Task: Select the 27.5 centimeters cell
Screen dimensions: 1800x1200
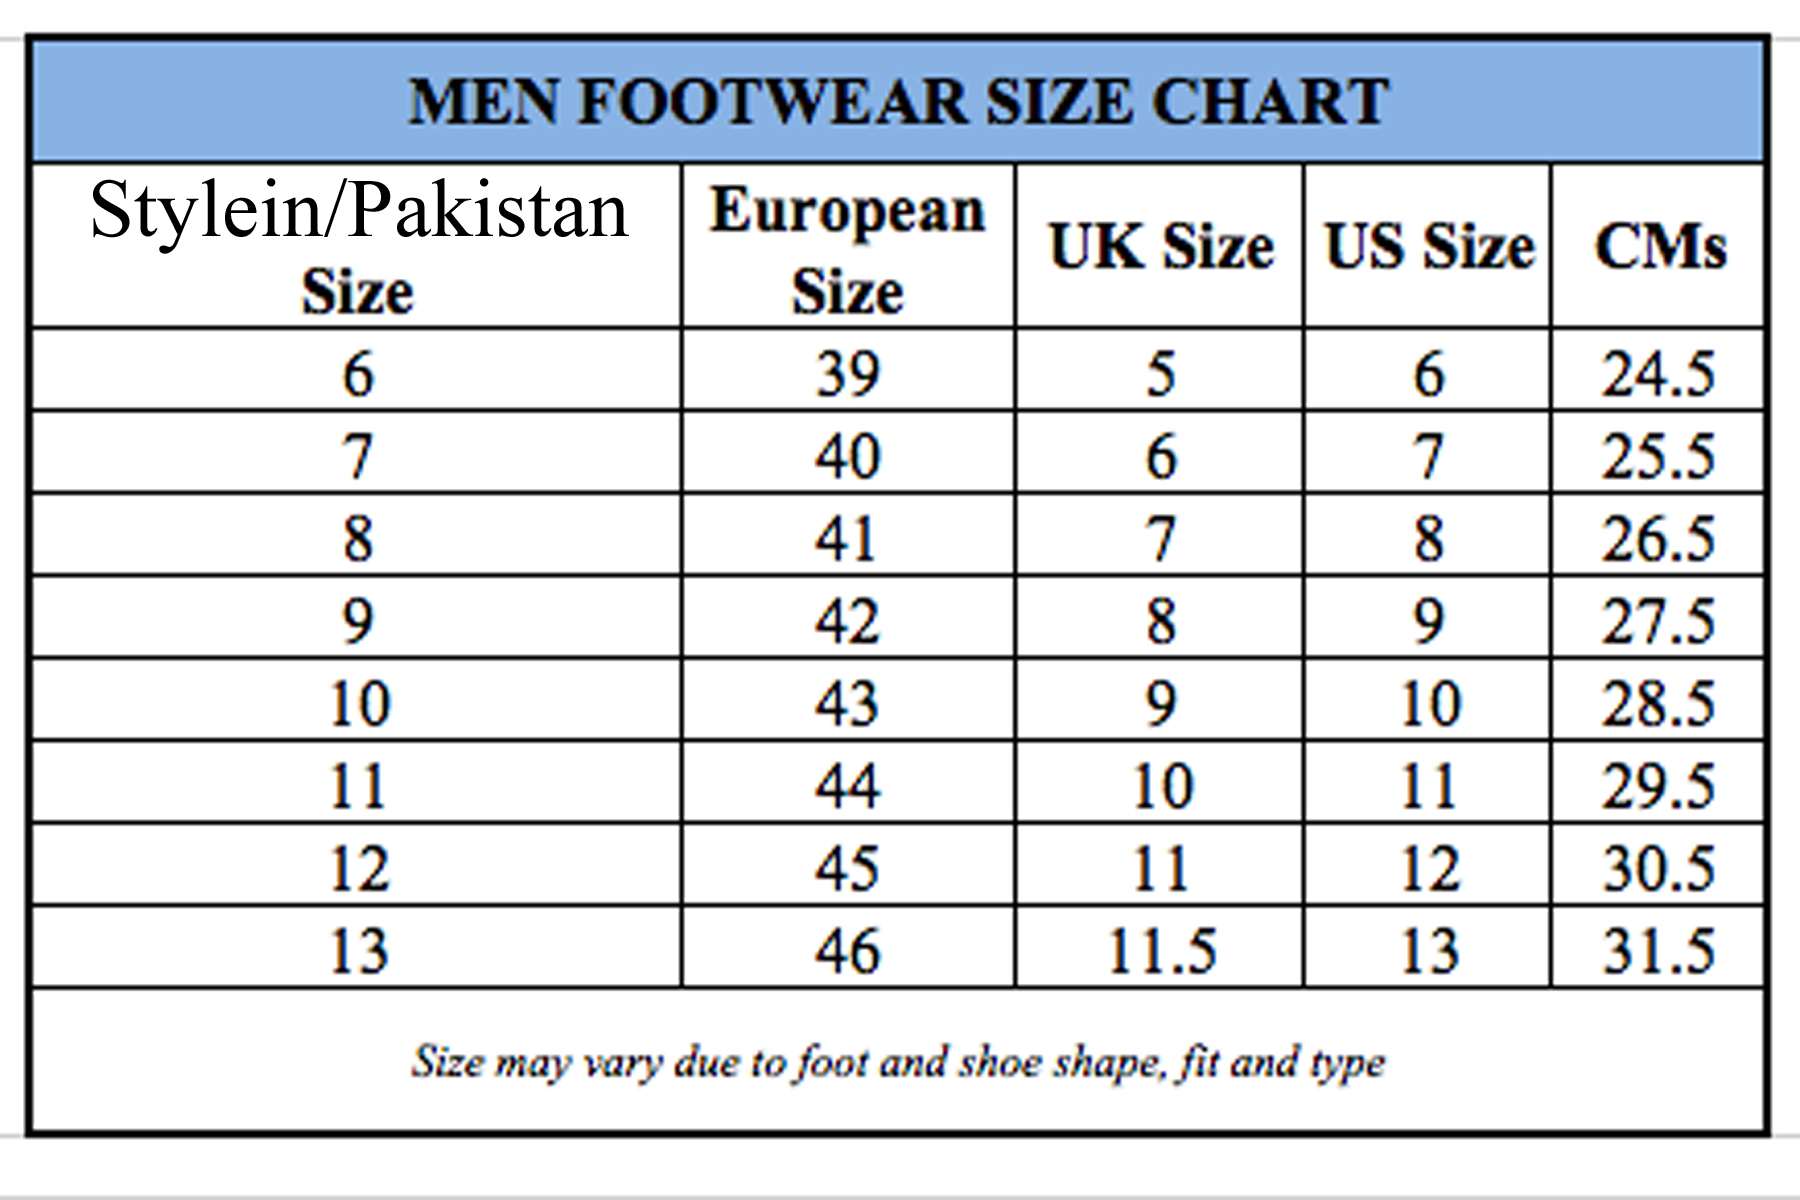Action: pyautogui.click(x=1659, y=621)
